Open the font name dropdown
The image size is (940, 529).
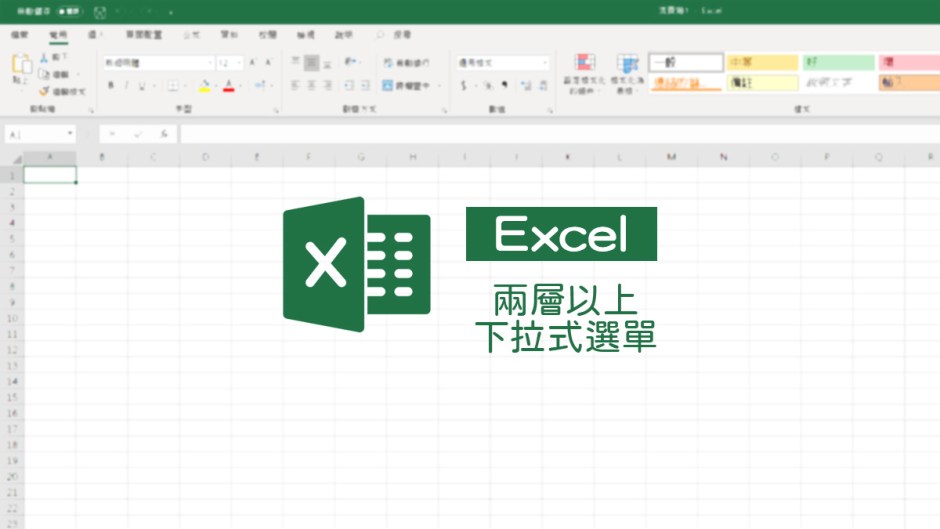[158, 62]
